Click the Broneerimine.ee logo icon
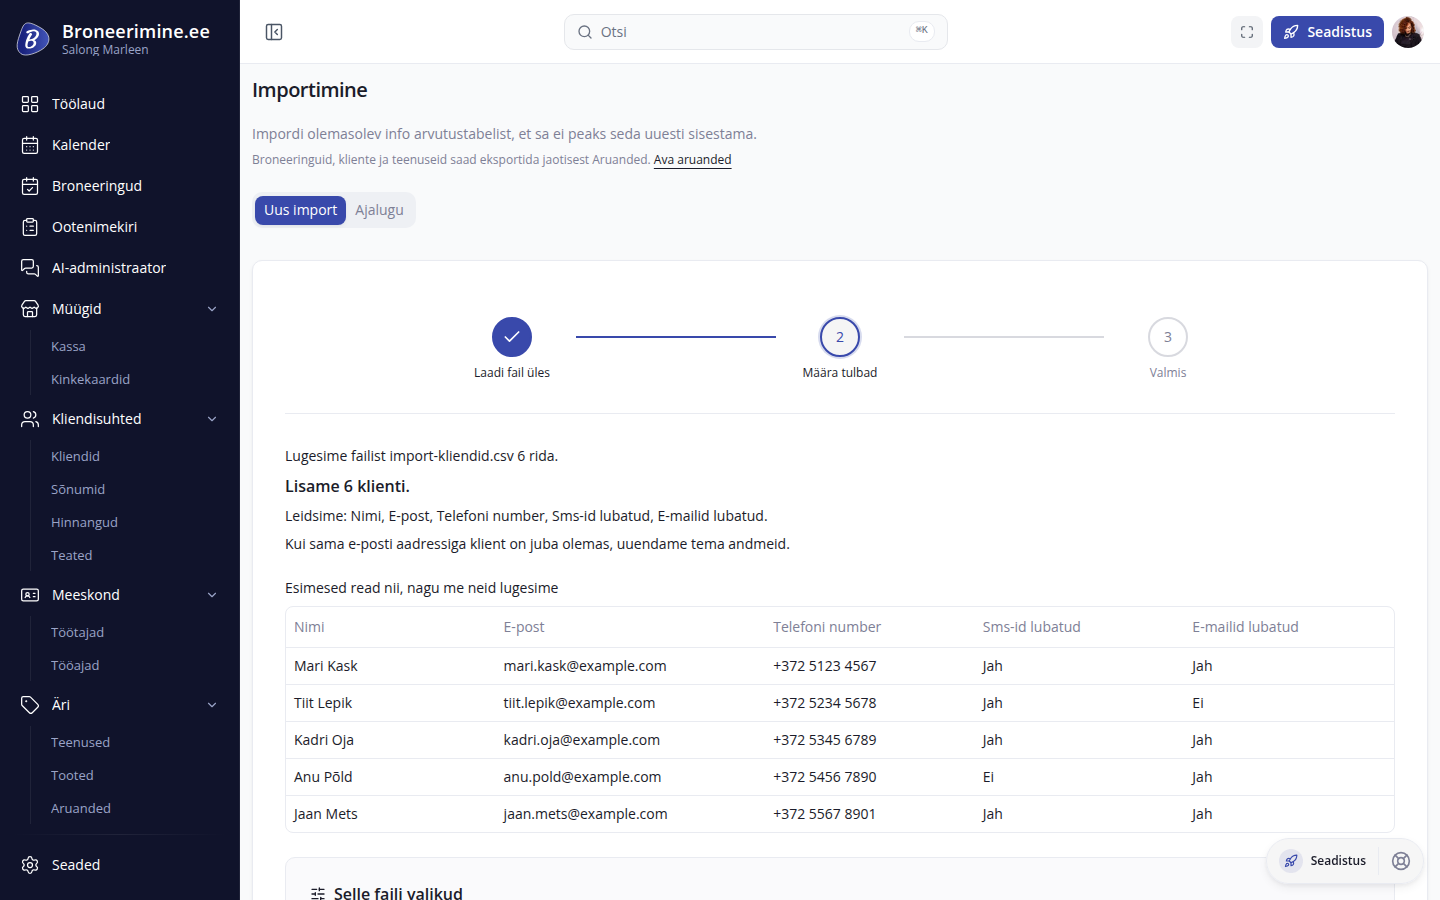Image resolution: width=1440 pixels, height=900 pixels. pyautogui.click(x=32, y=39)
